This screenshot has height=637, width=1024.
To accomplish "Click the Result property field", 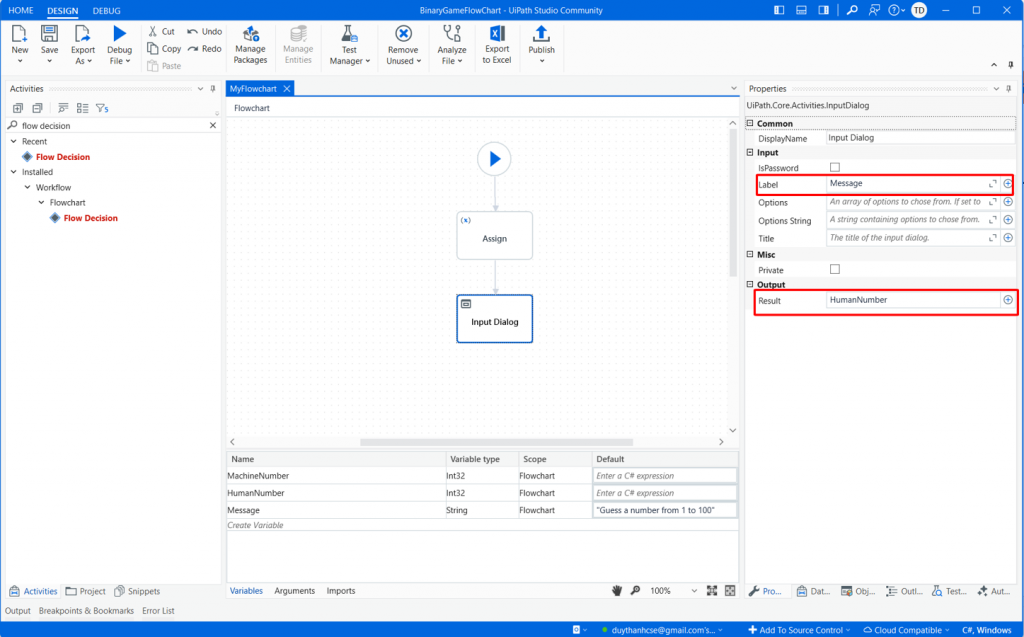I will point(913,300).
